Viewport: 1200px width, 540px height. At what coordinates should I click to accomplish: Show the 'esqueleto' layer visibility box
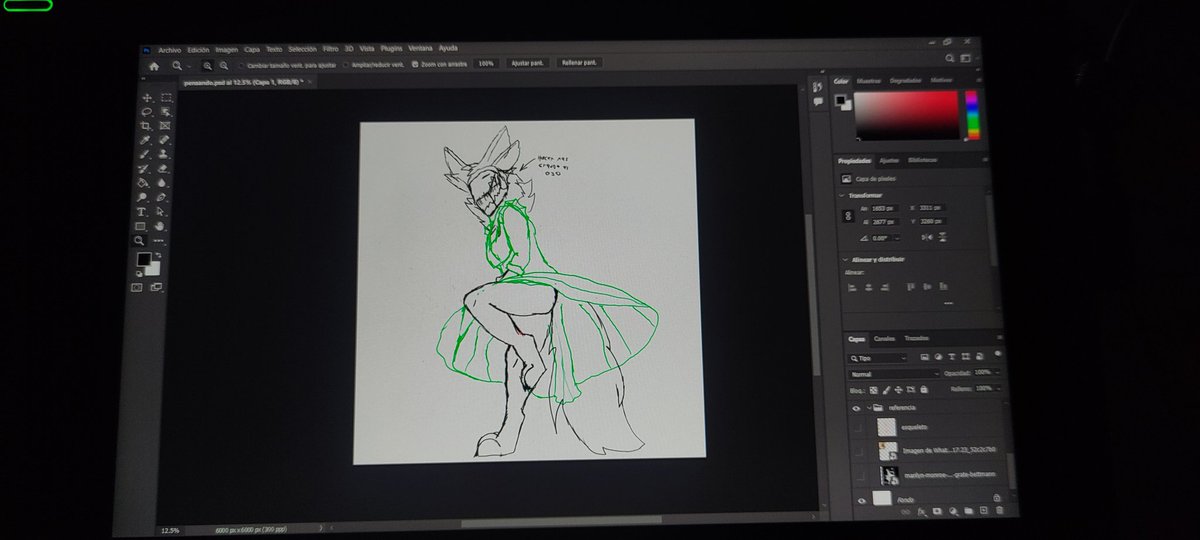[x=858, y=428]
